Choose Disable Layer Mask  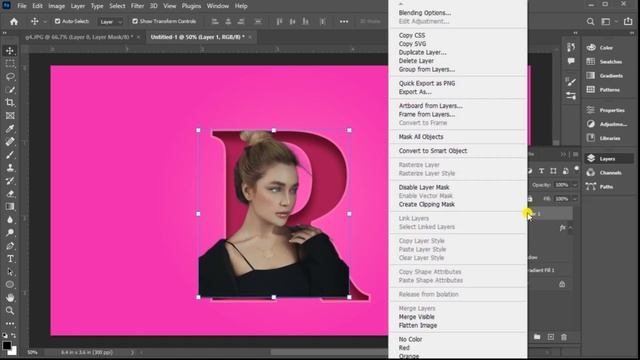point(424,187)
